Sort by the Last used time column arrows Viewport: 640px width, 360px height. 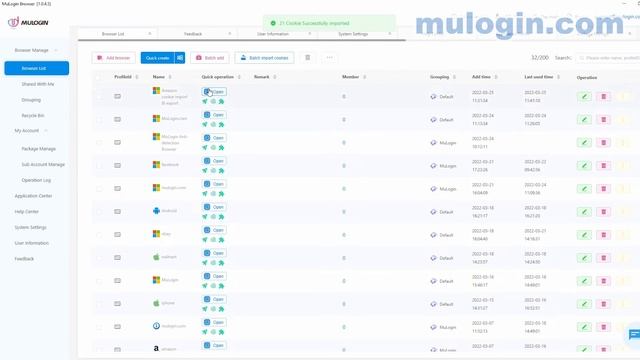click(x=558, y=77)
